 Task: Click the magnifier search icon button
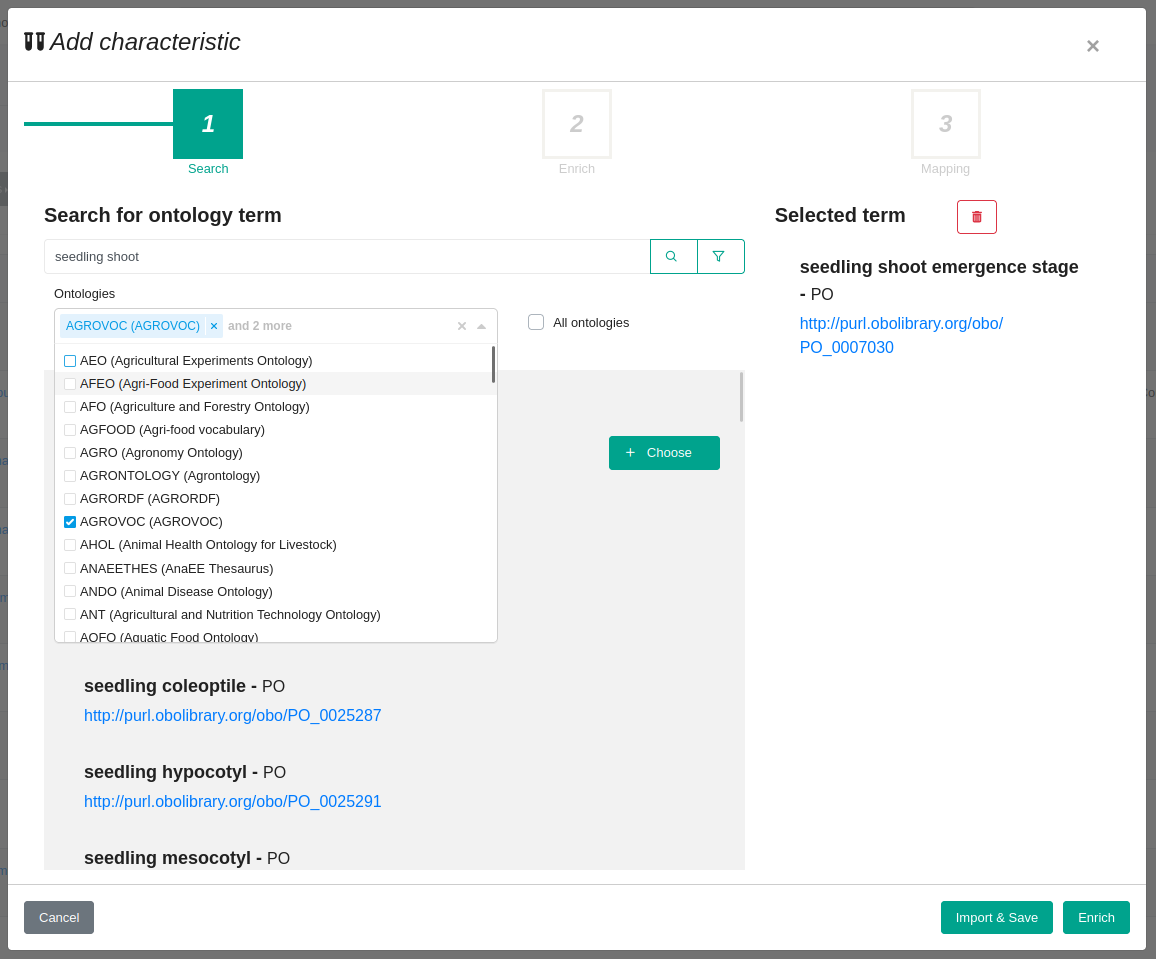pyautogui.click(x=673, y=257)
